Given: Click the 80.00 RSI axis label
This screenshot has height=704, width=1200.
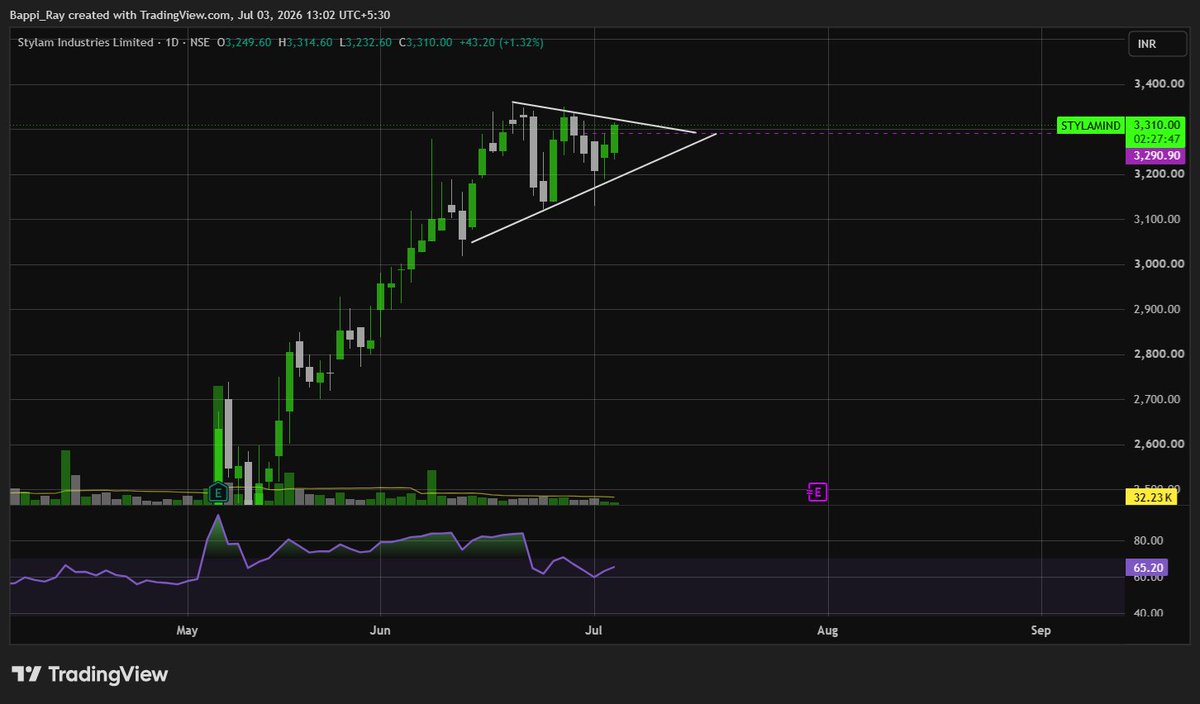Looking at the screenshot, I should 1148,541.
